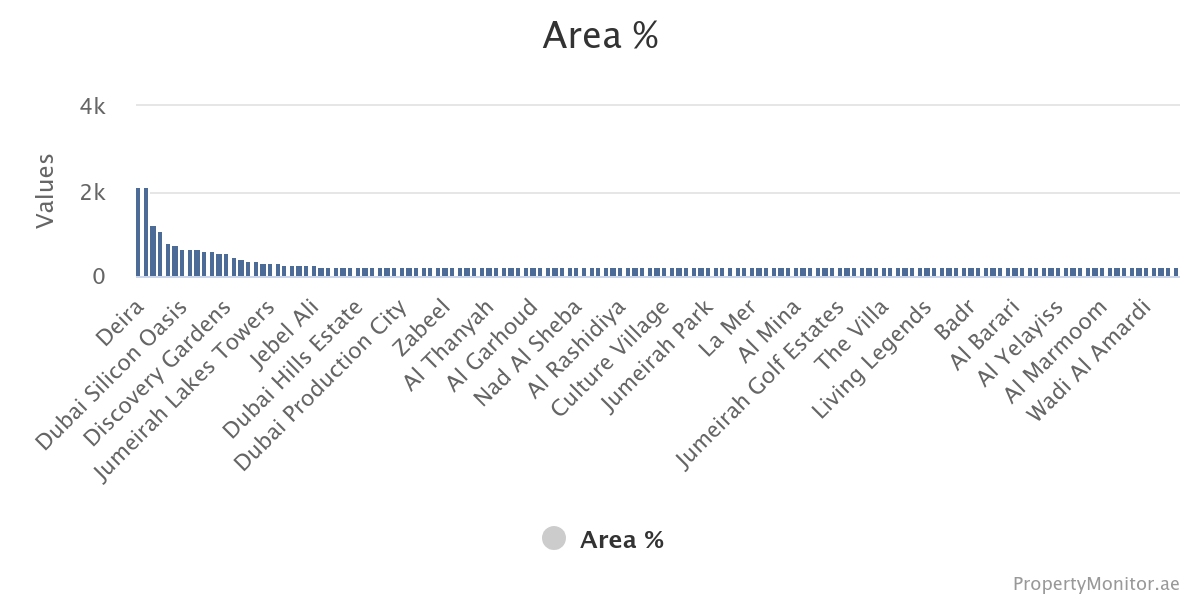The width and height of the screenshot is (1200, 600).
Task: Toggle the Area % series legend label
Action: 621,540
